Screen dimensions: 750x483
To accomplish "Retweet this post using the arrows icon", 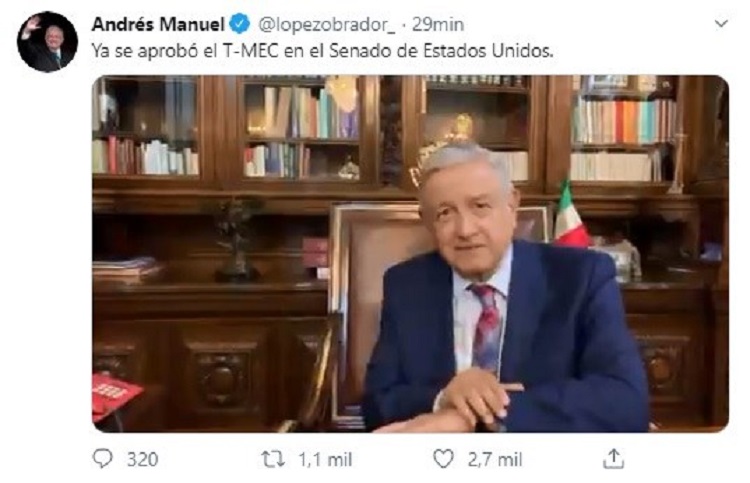I will point(273,460).
